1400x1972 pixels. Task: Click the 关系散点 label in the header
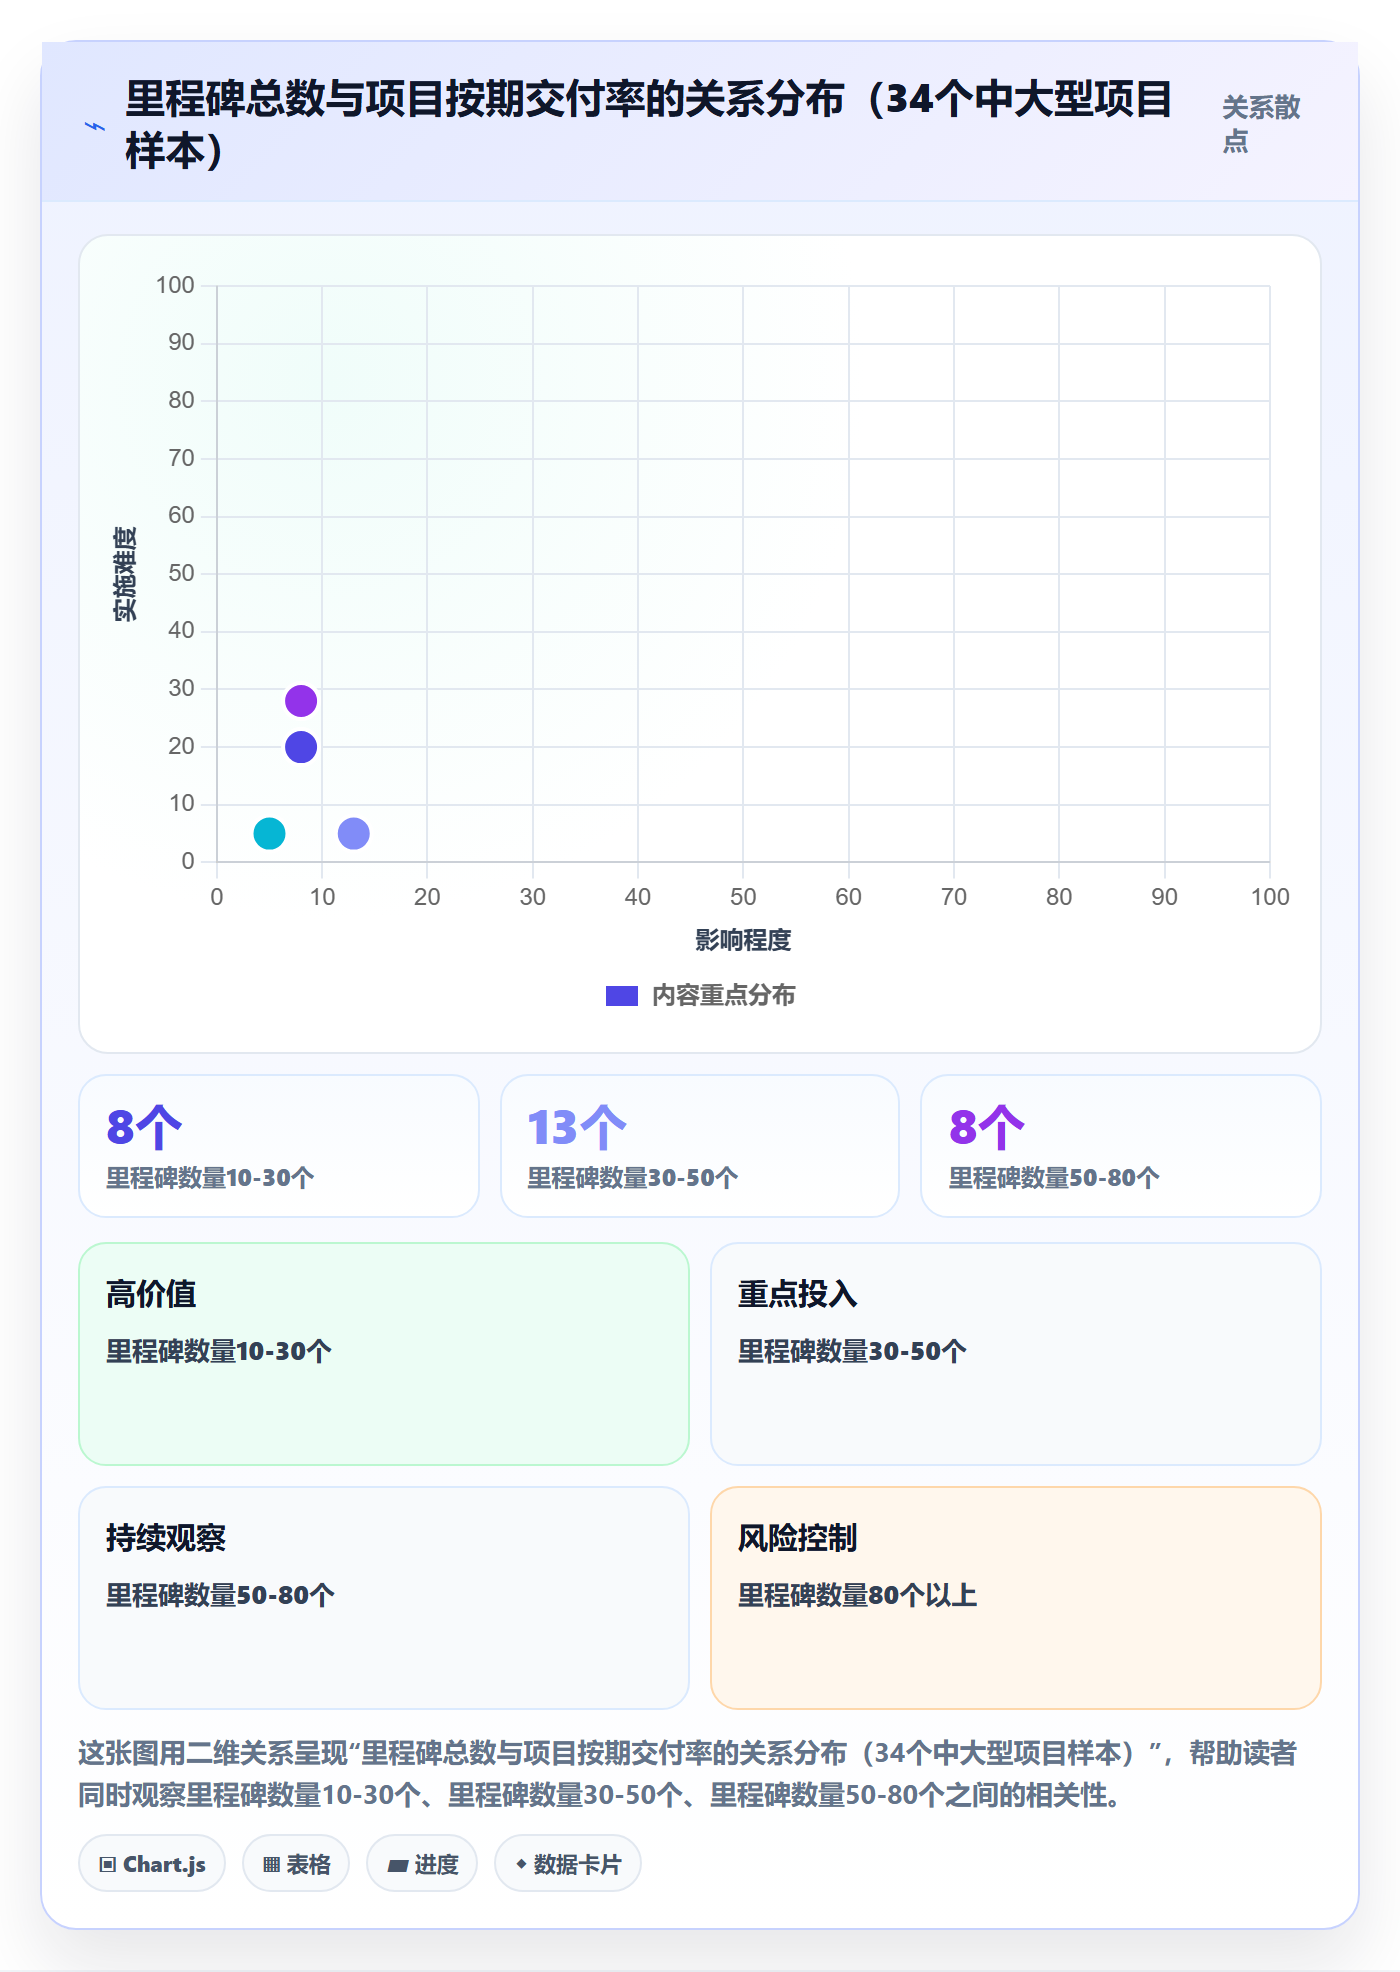pos(1261,124)
